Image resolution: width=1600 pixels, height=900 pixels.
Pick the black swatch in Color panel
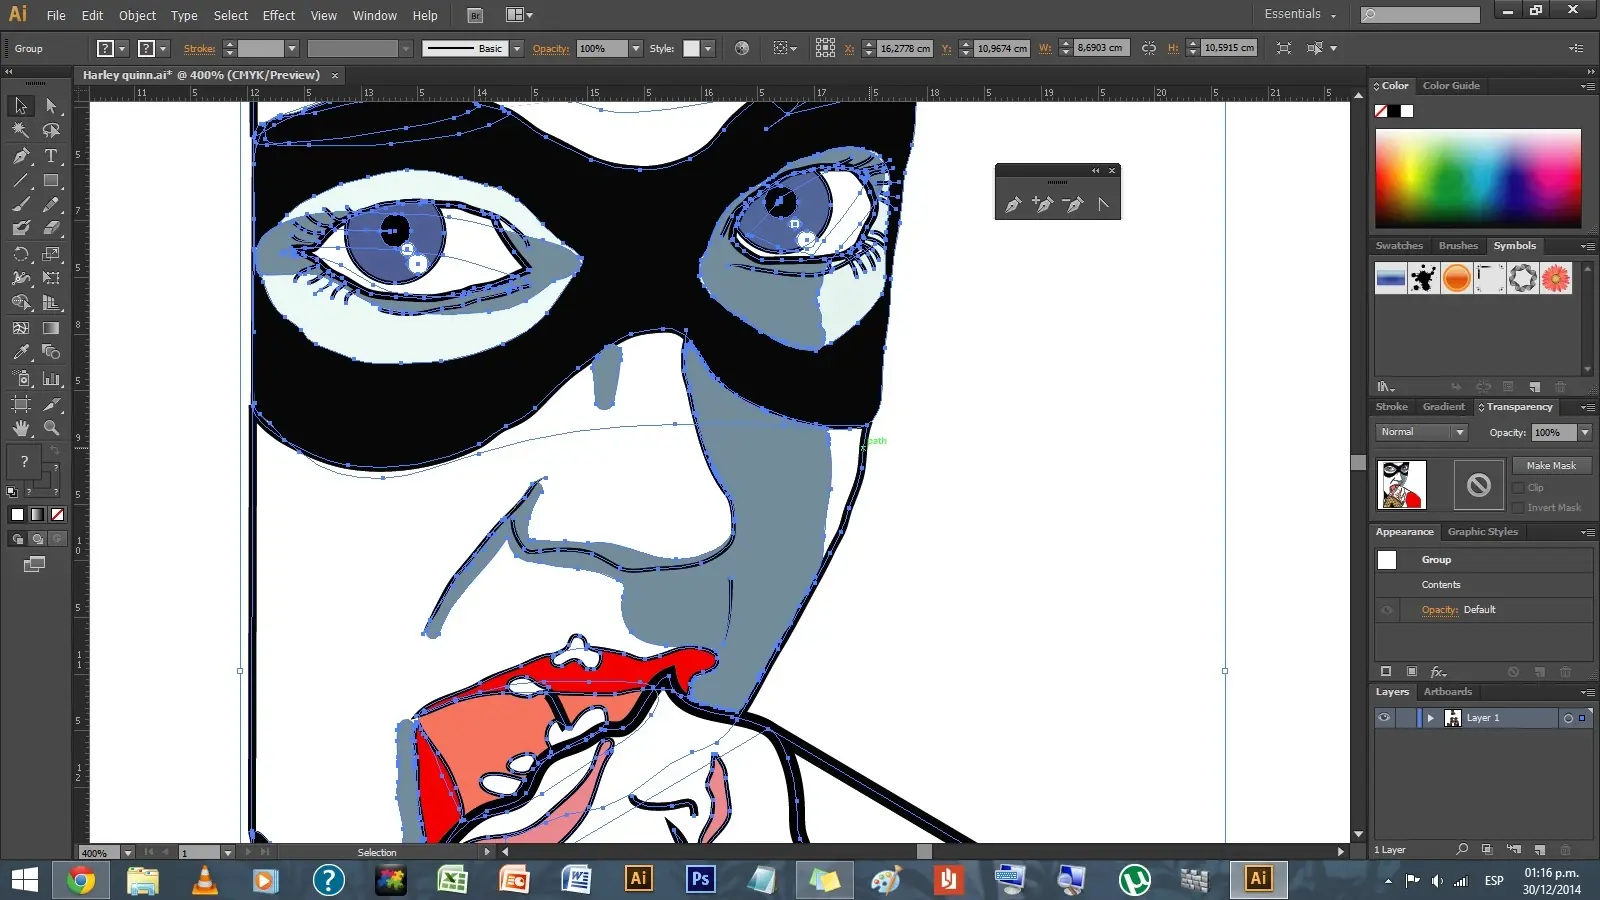tap(1394, 111)
